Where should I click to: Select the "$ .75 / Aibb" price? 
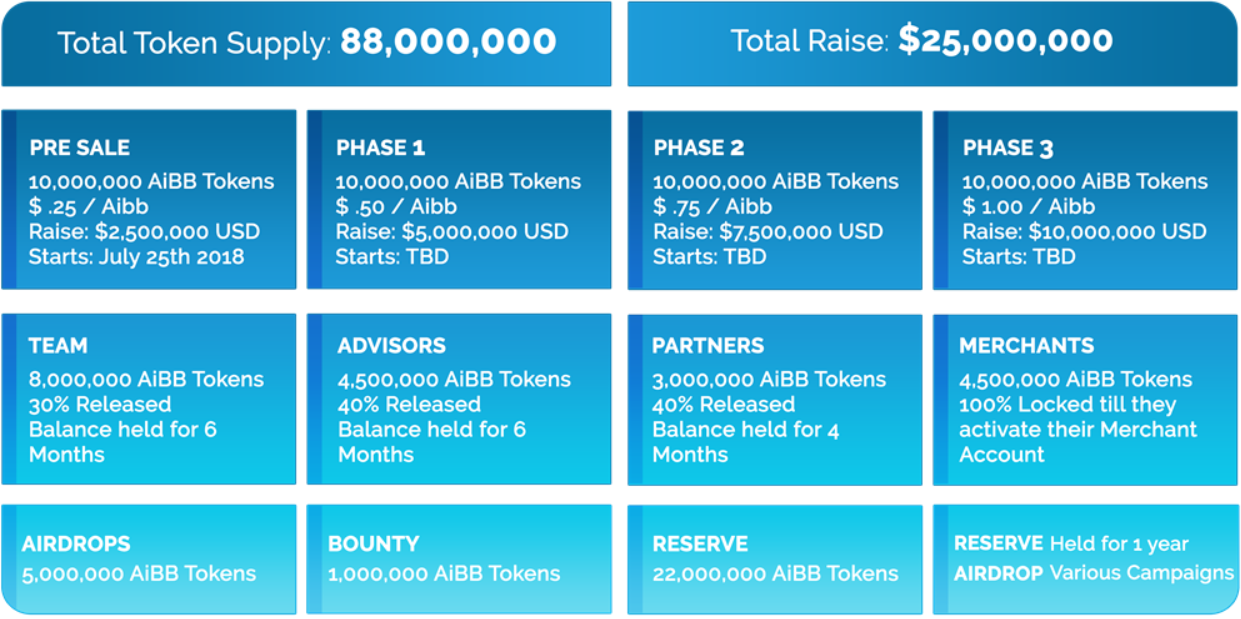[712, 207]
